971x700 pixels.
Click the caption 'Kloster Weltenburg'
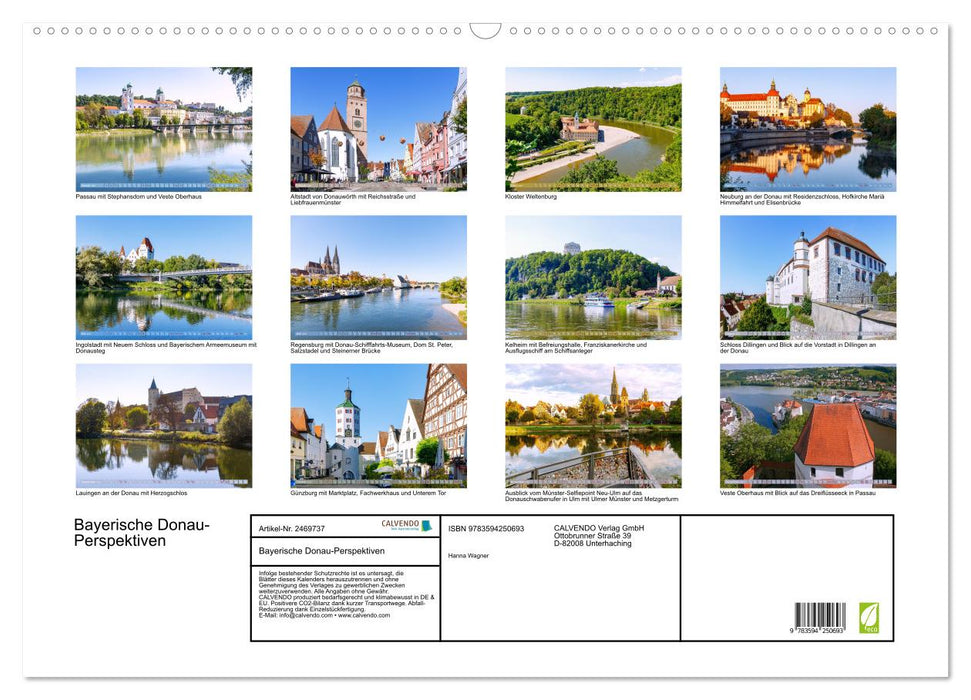[531, 197]
